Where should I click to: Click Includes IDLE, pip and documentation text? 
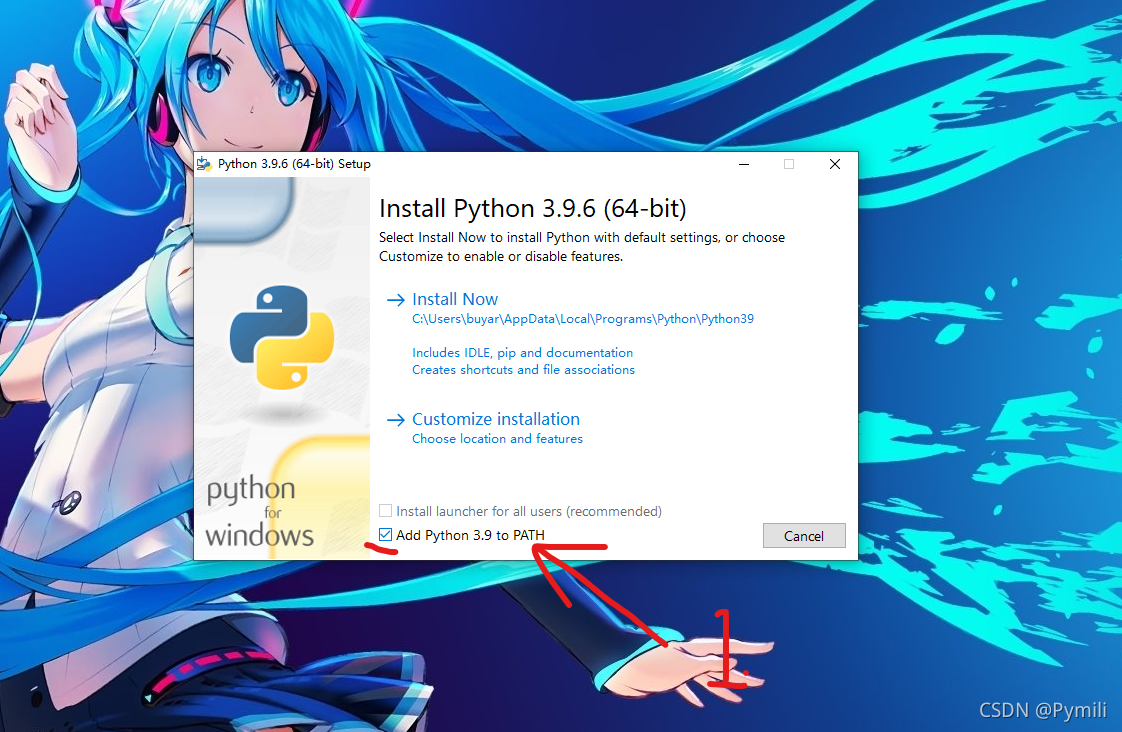pos(522,352)
